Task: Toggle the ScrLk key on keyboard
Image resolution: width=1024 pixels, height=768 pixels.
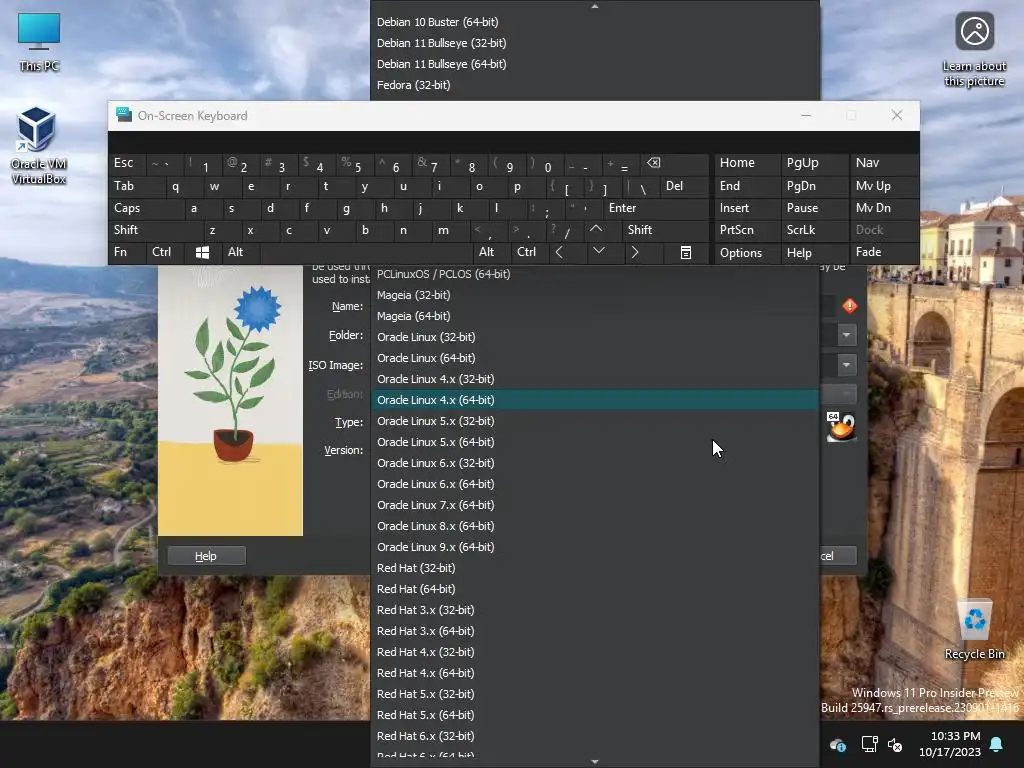Action: (814, 230)
